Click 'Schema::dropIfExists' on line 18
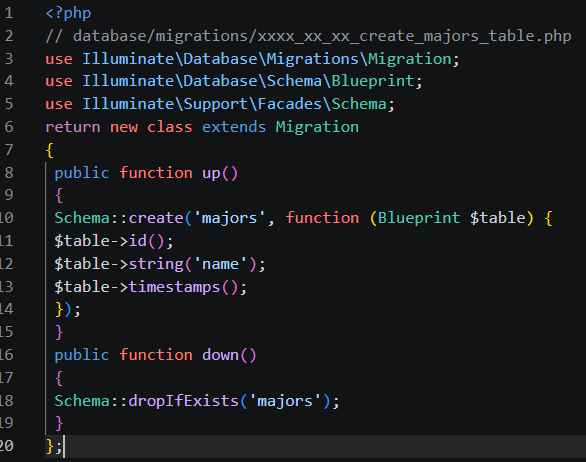 (146, 401)
